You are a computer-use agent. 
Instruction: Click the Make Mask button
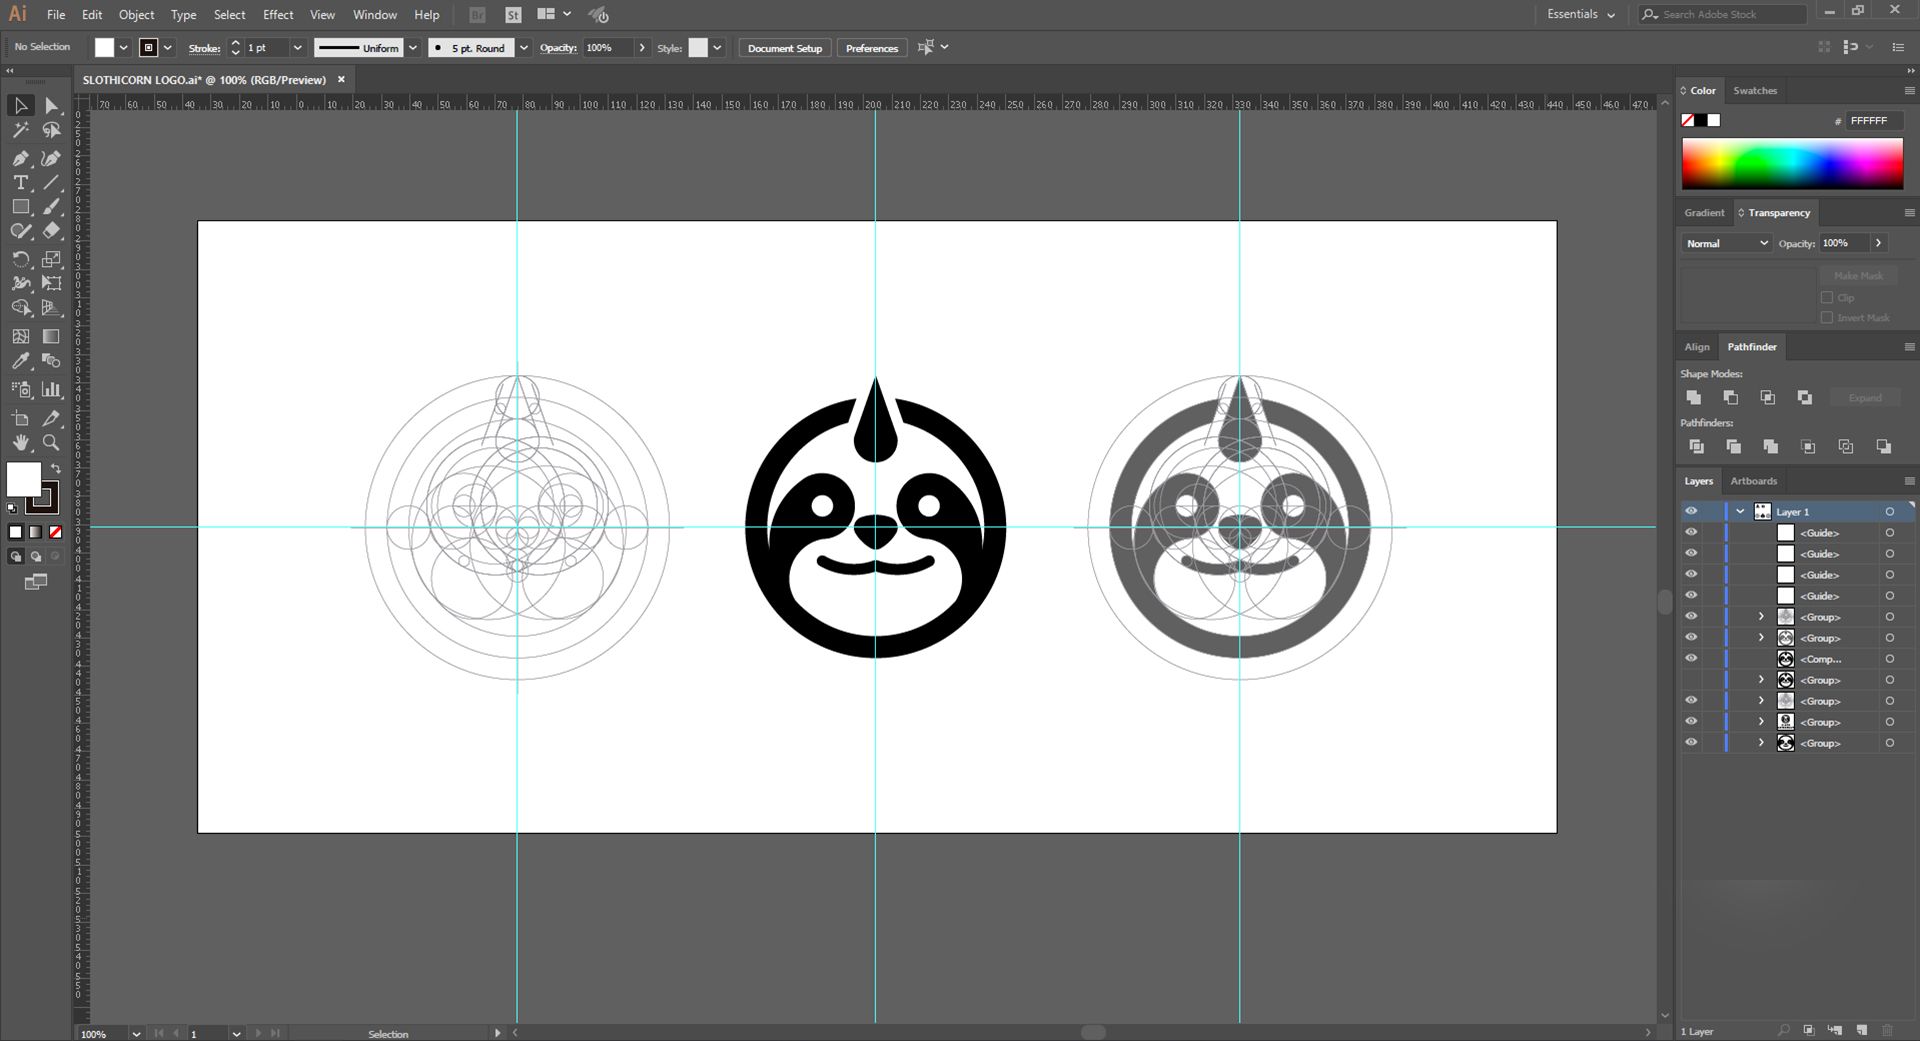click(x=1858, y=275)
